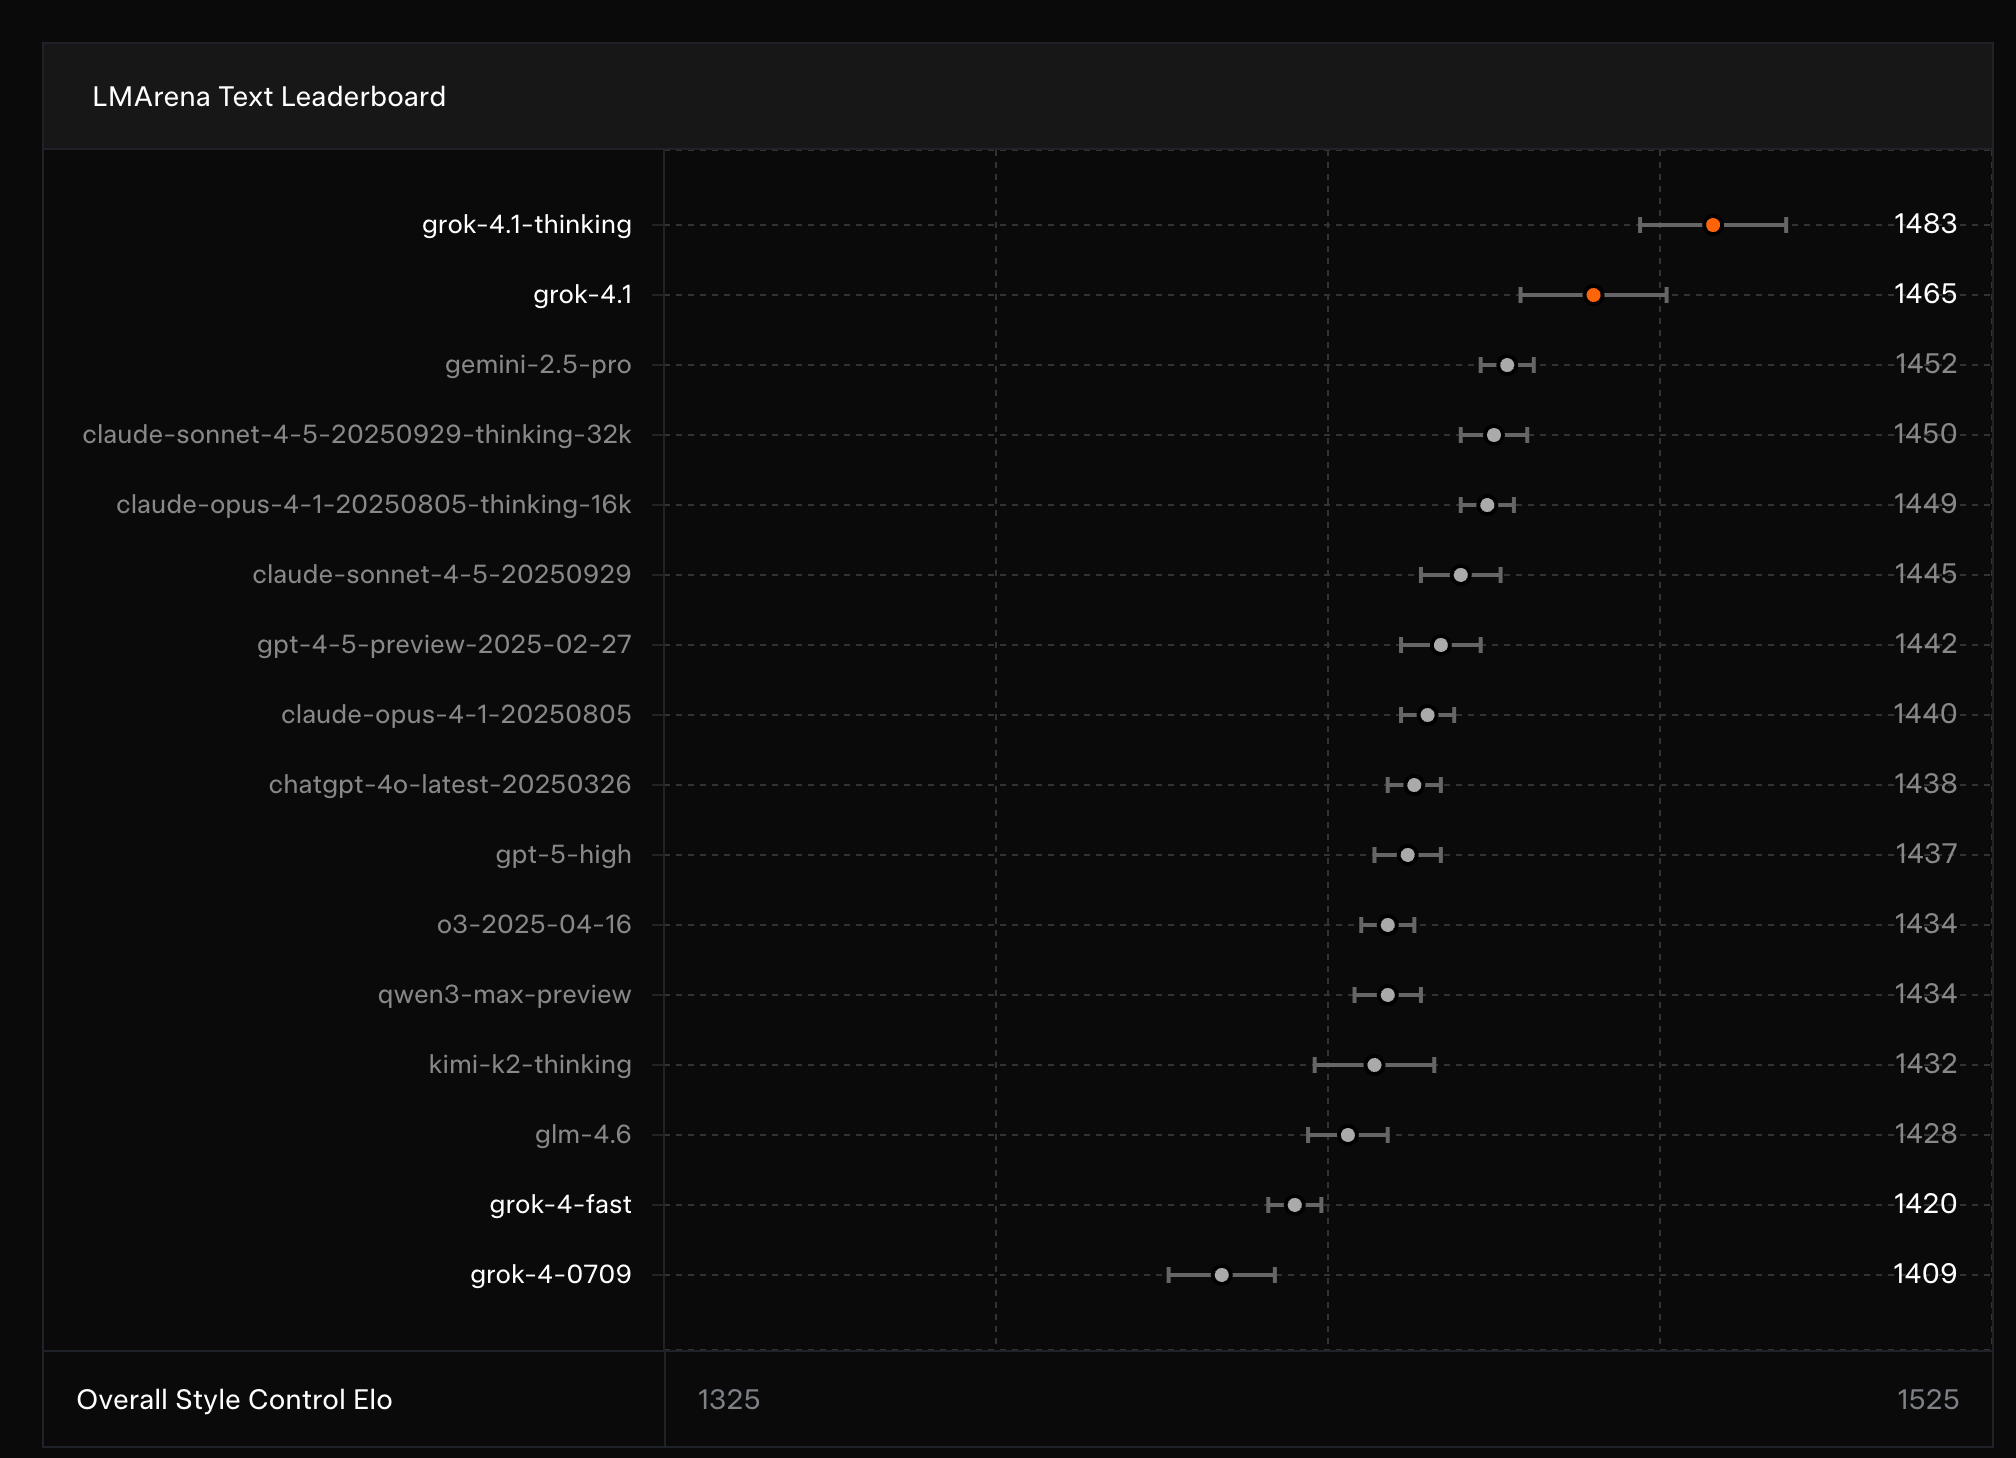Image resolution: width=2016 pixels, height=1458 pixels.
Task: Click the LMArena Text Leaderboard title
Action: pyautogui.click(x=269, y=97)
